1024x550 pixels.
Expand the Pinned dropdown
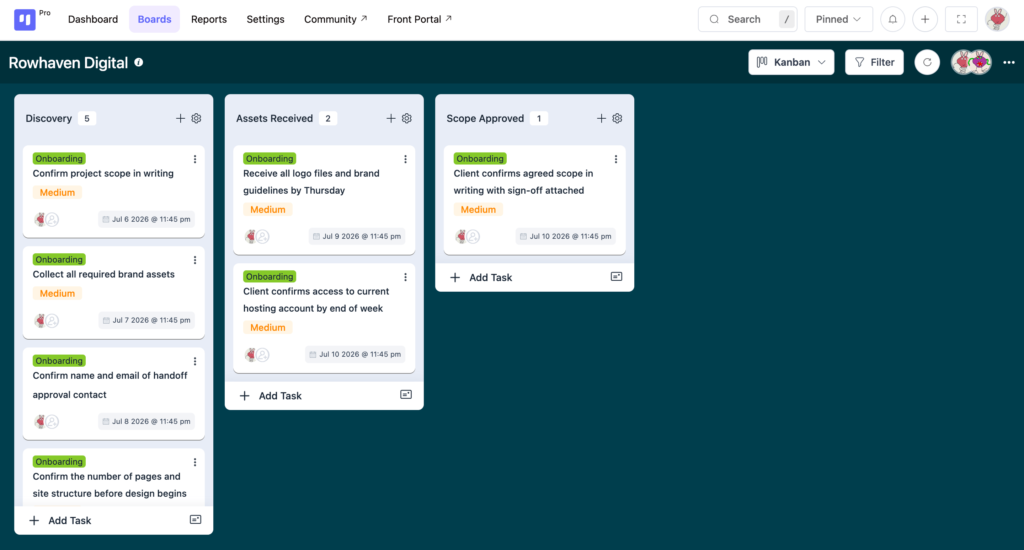pos(838,20)
